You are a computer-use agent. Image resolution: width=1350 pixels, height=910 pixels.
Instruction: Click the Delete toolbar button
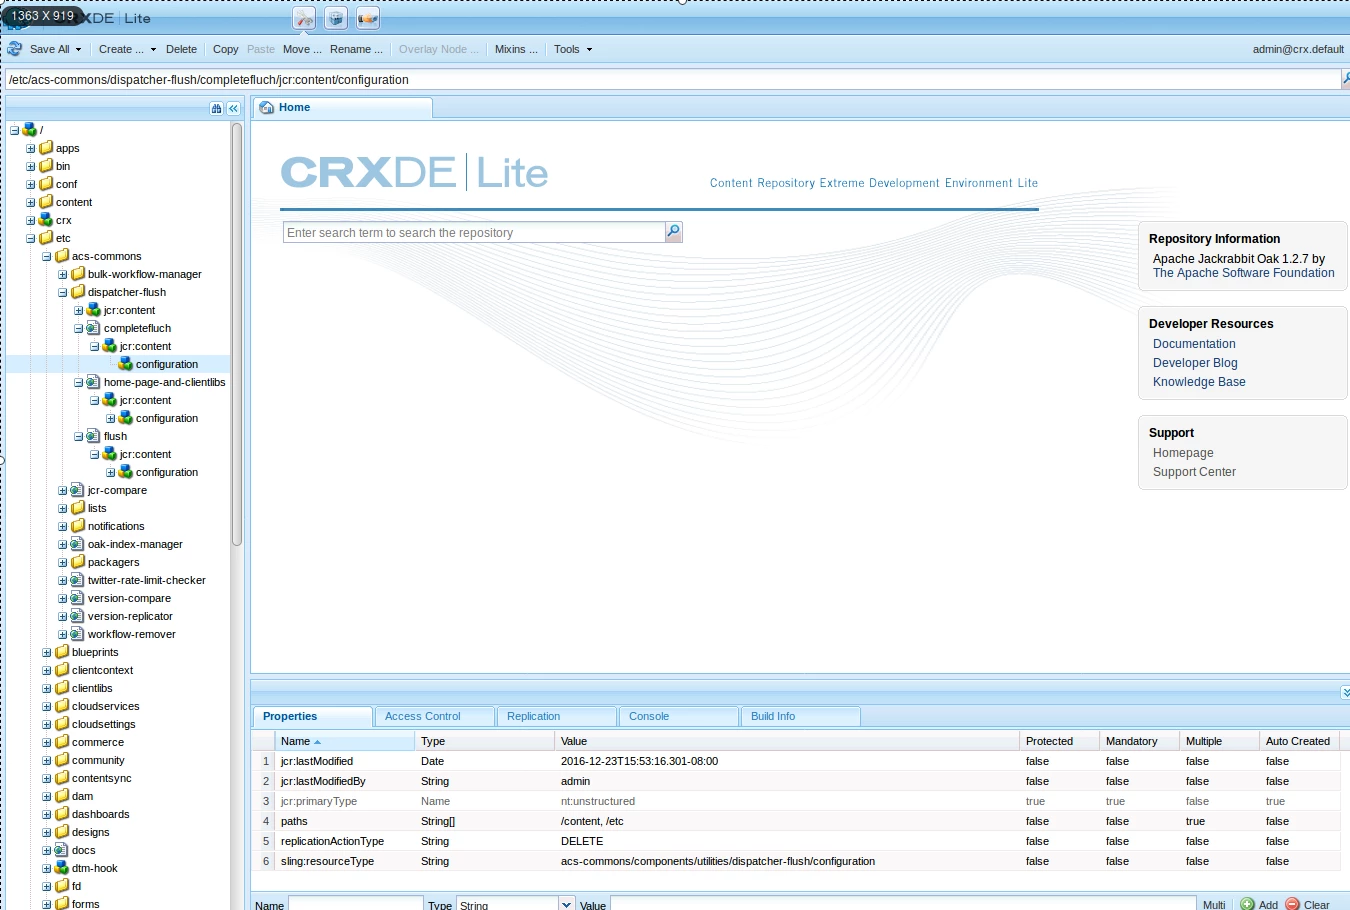[181, 49]
